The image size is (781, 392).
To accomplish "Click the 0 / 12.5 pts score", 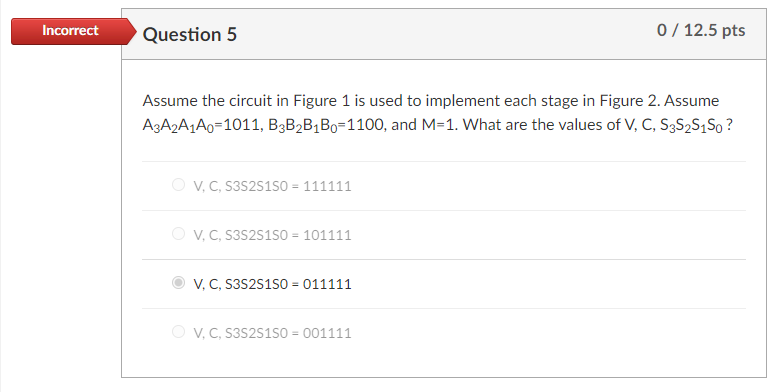I will 701,30.
